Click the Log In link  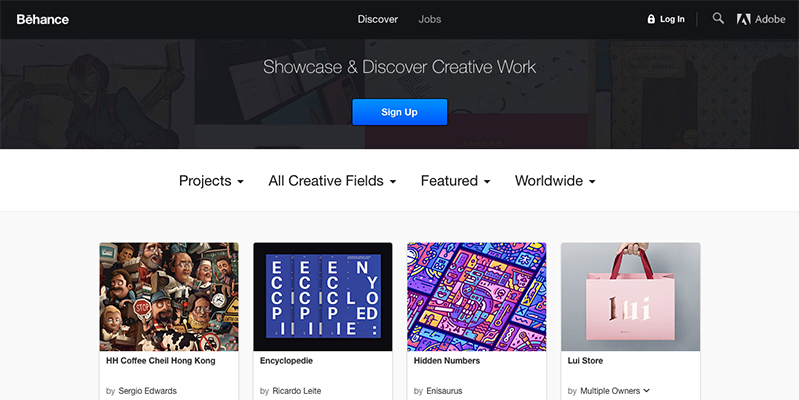coord(672,19)
